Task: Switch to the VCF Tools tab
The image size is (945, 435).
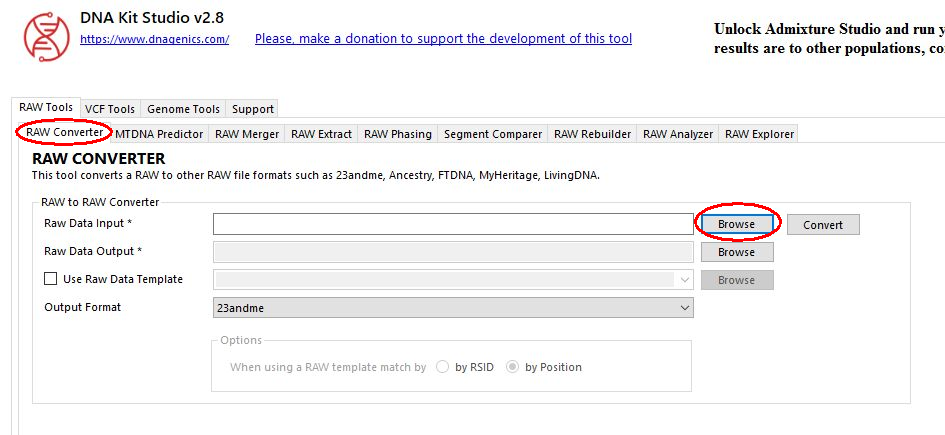Action: [109, 109]
